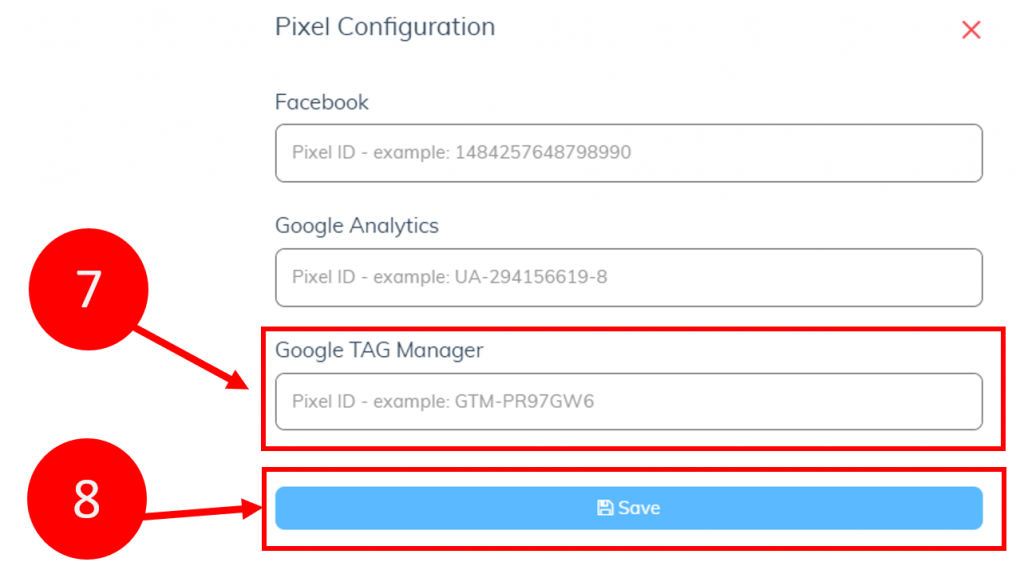Screen dimensions: 1024x574
Task: Focus the Google Analytics Pixel ID field
Action: click(628, 278)
